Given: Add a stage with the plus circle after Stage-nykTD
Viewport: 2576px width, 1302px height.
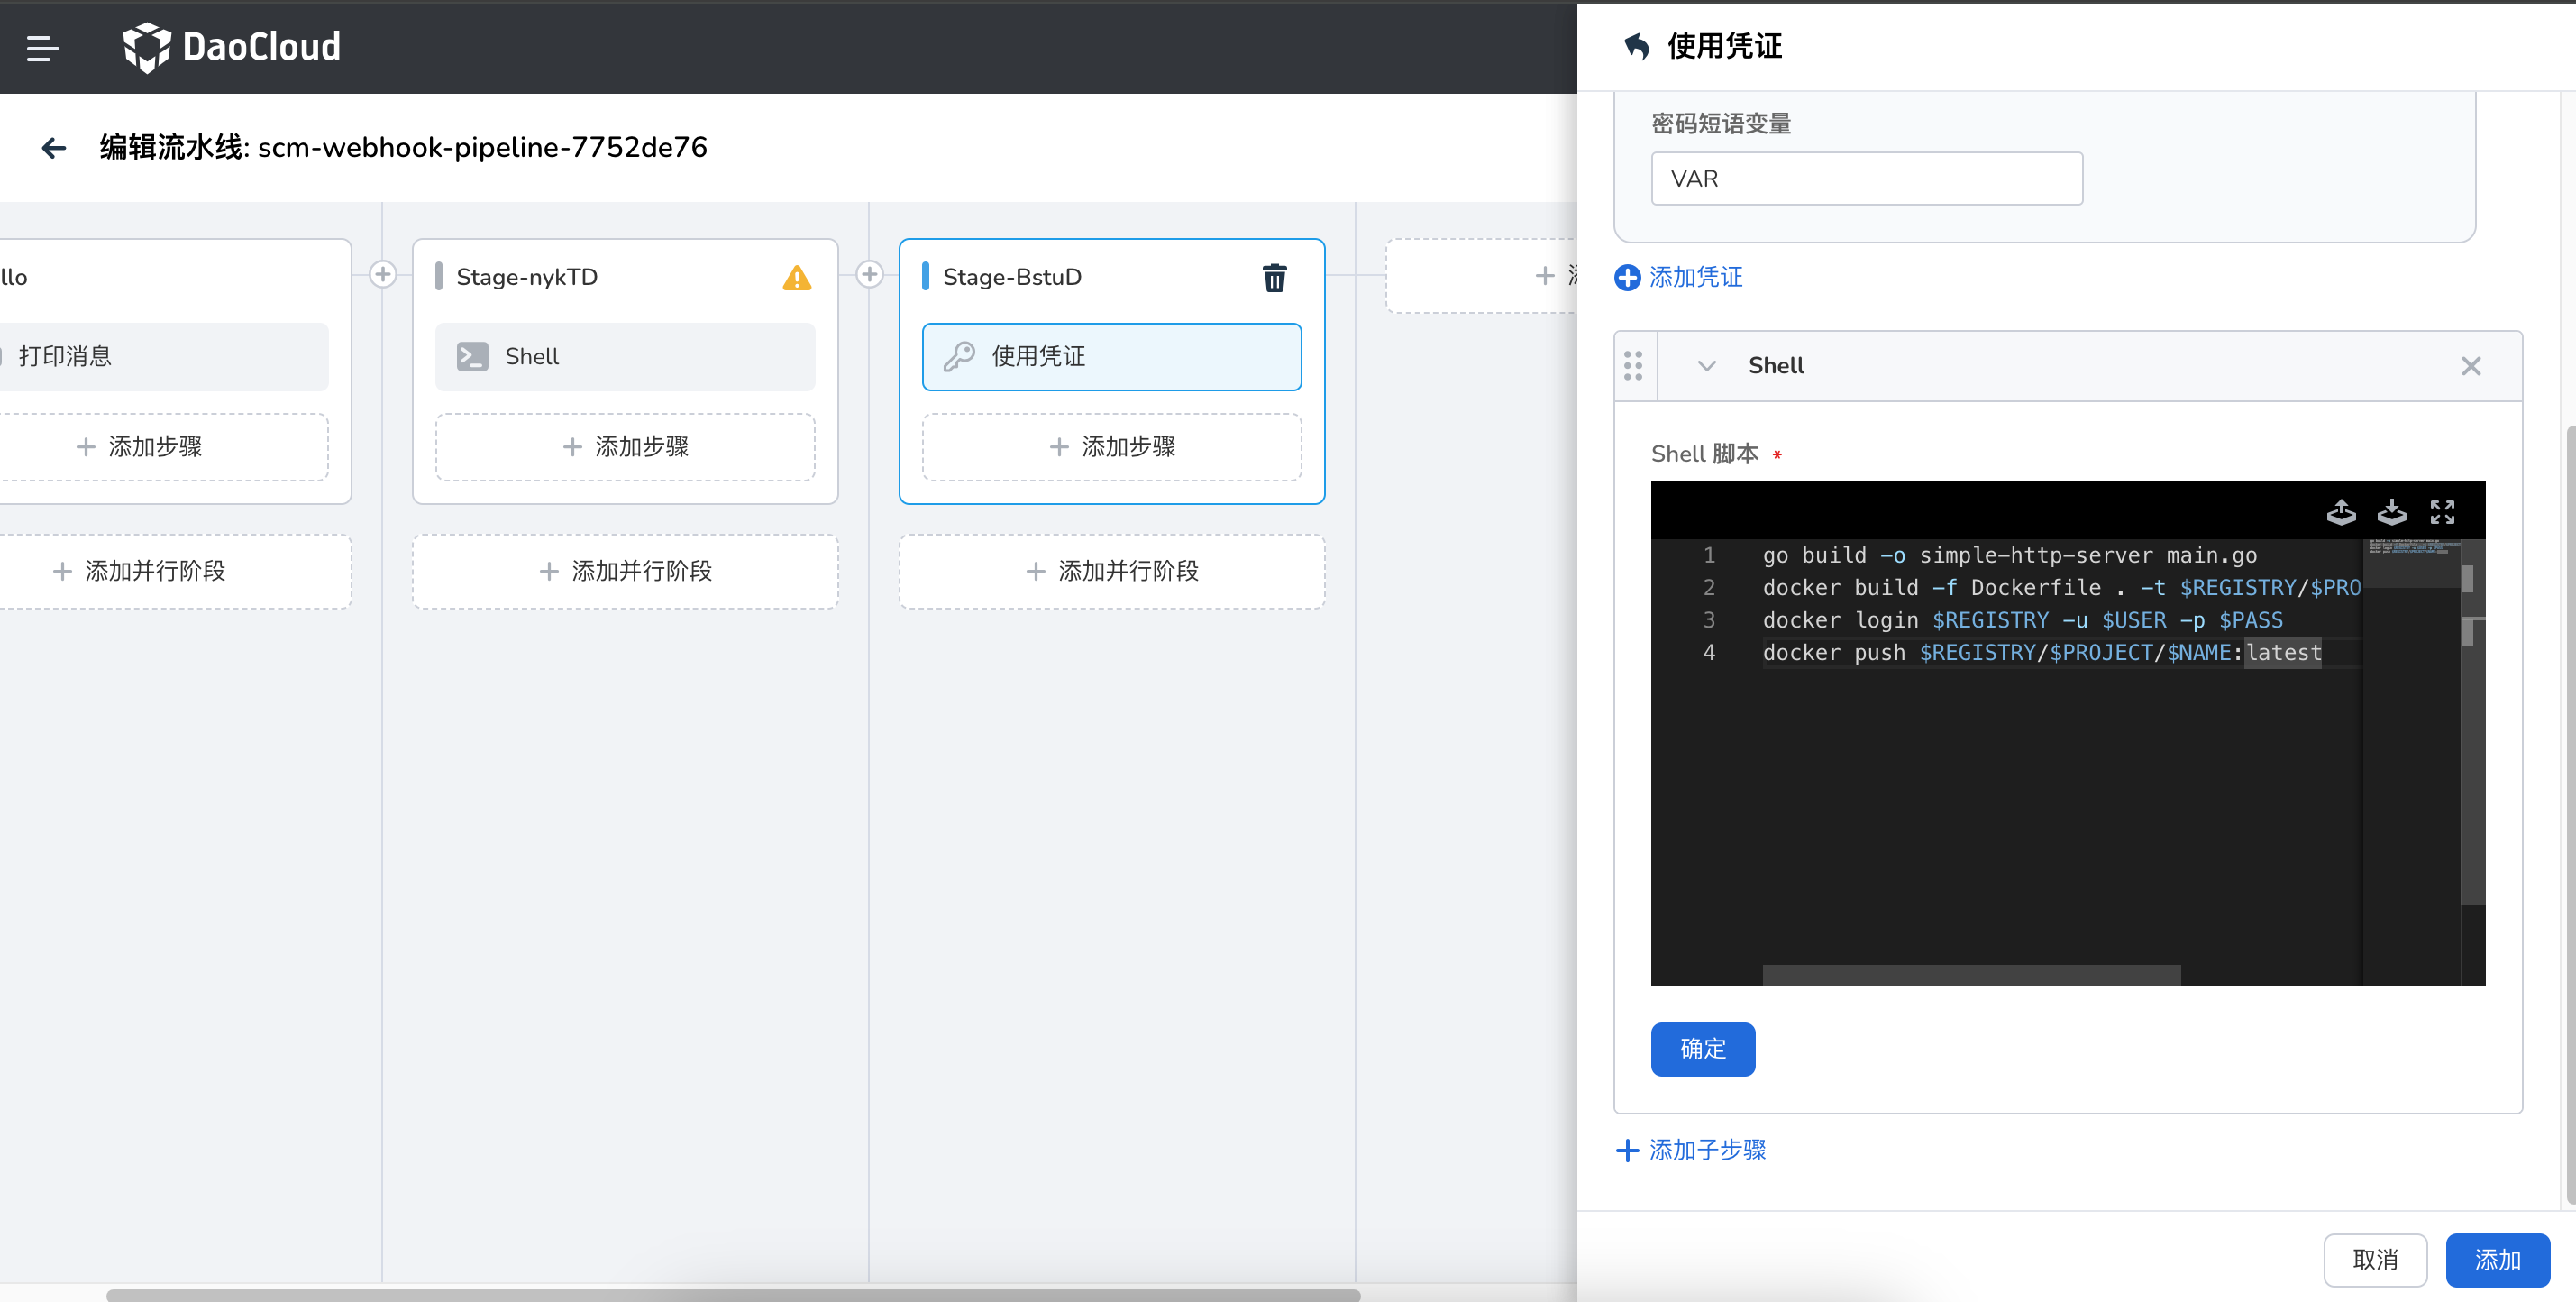Looking at the screenshot, I should click(869, 274).
